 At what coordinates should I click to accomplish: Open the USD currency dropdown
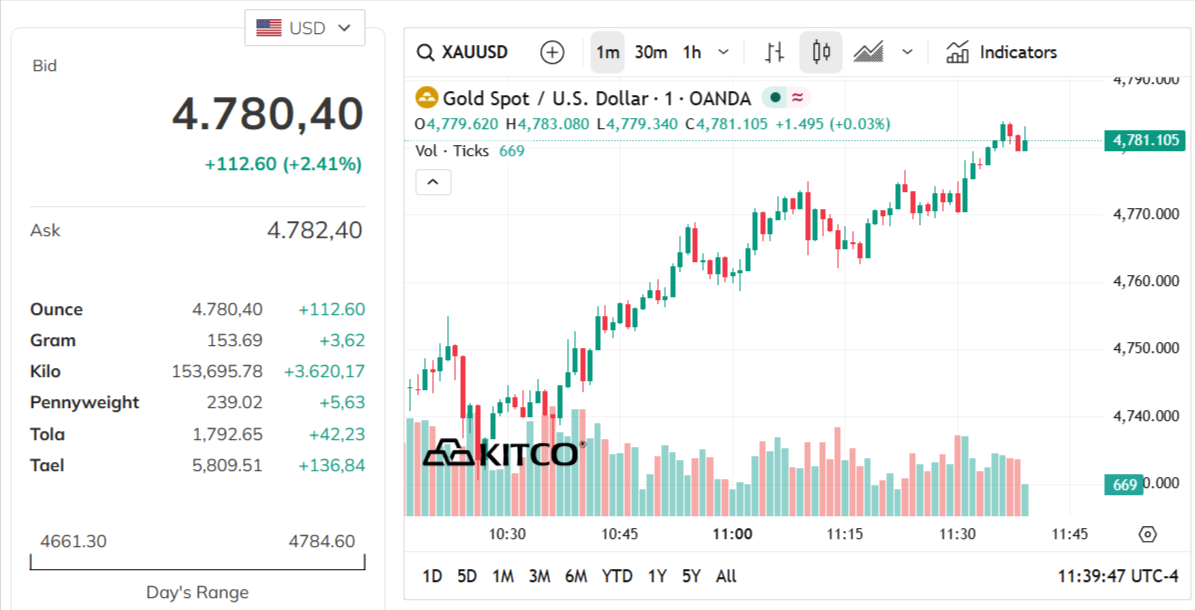click(304, 27)
